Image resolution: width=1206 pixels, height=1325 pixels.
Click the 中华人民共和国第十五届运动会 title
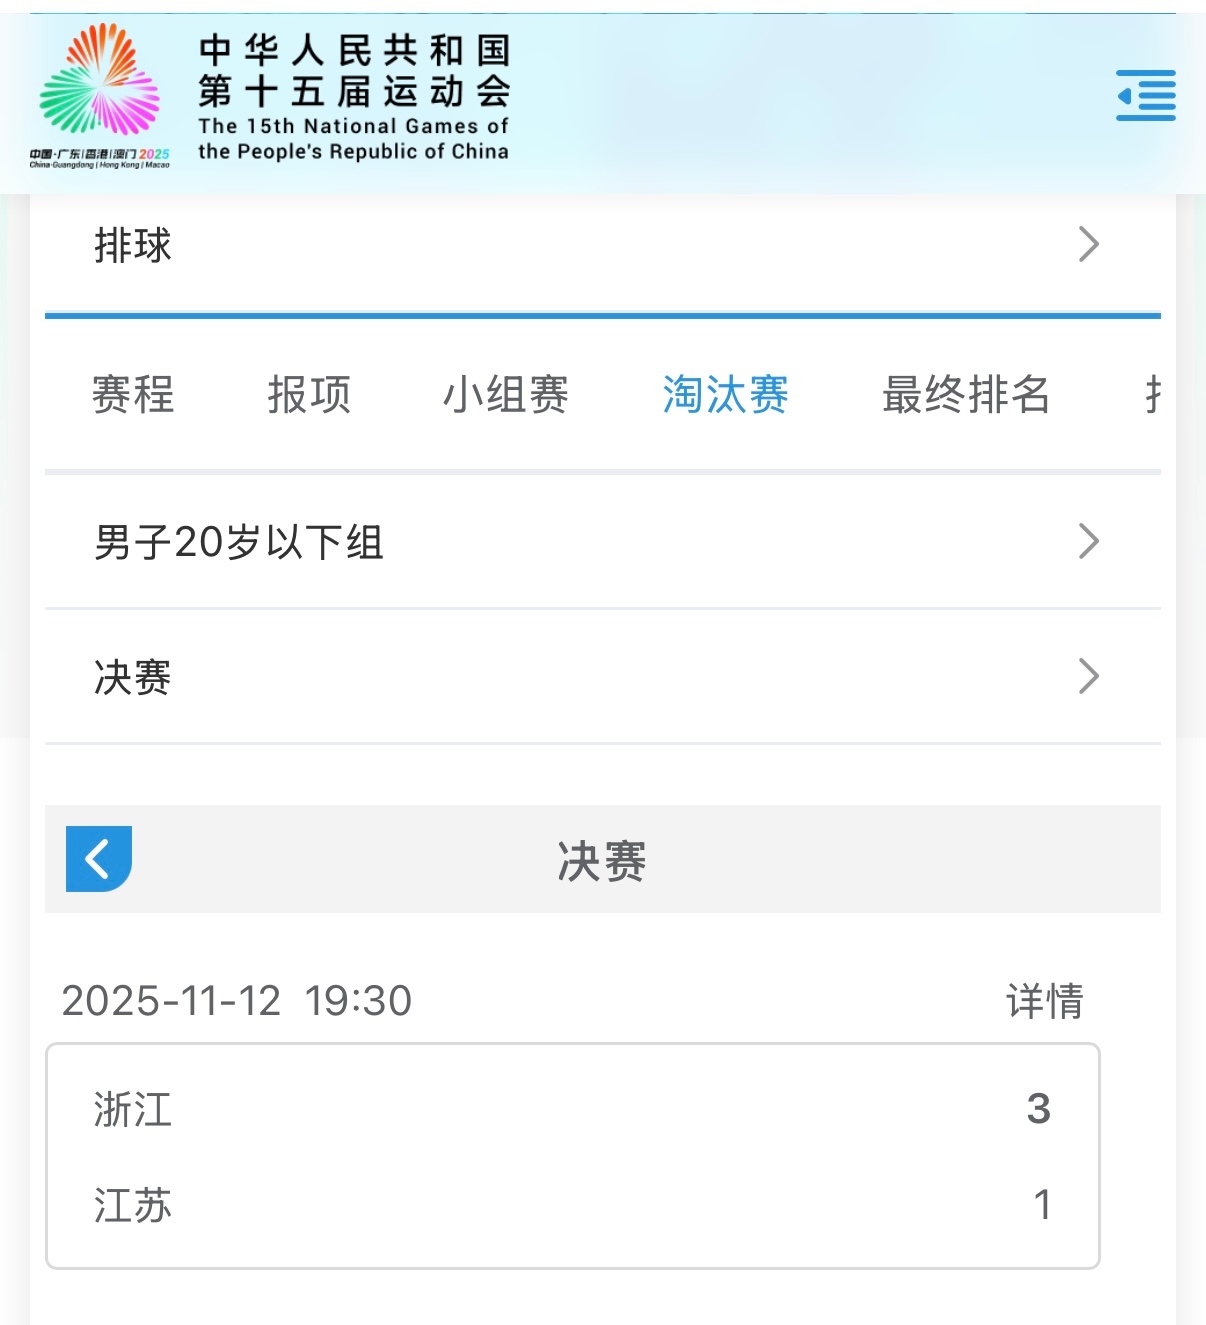pos(354,71)
